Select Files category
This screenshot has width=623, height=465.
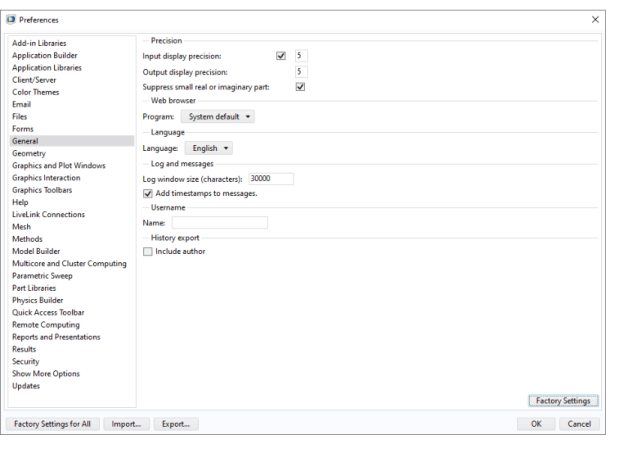tap(72, 117)
